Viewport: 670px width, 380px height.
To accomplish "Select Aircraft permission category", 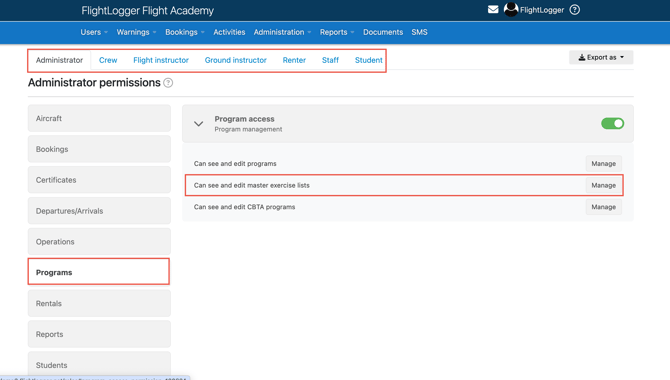I will coord(99,118).
